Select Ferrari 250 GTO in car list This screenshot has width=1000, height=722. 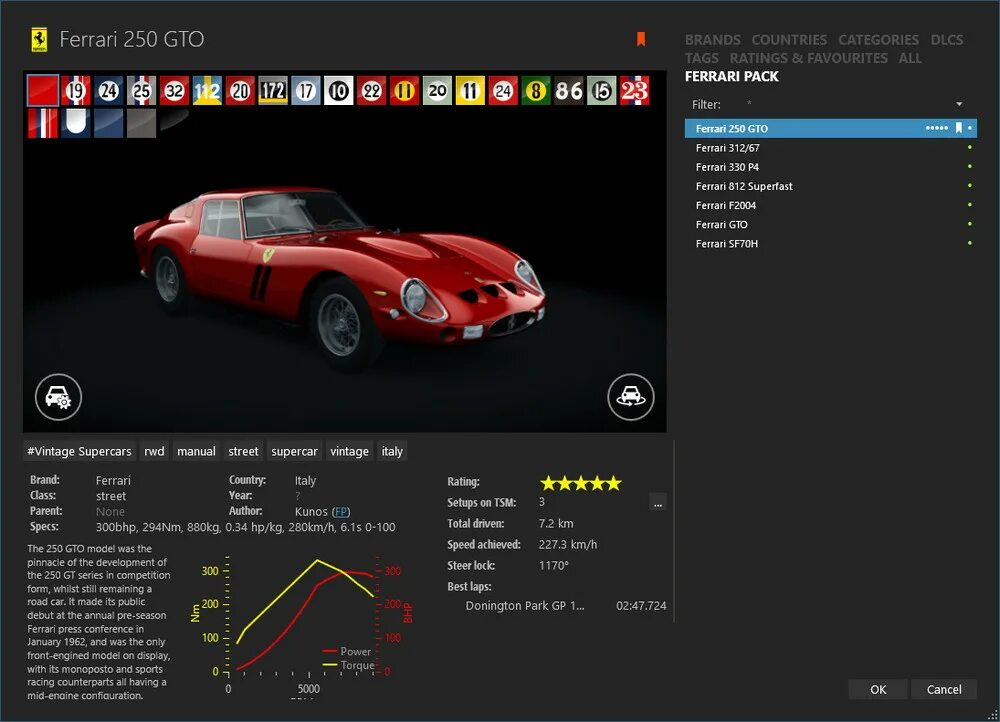tap(830, 128)
